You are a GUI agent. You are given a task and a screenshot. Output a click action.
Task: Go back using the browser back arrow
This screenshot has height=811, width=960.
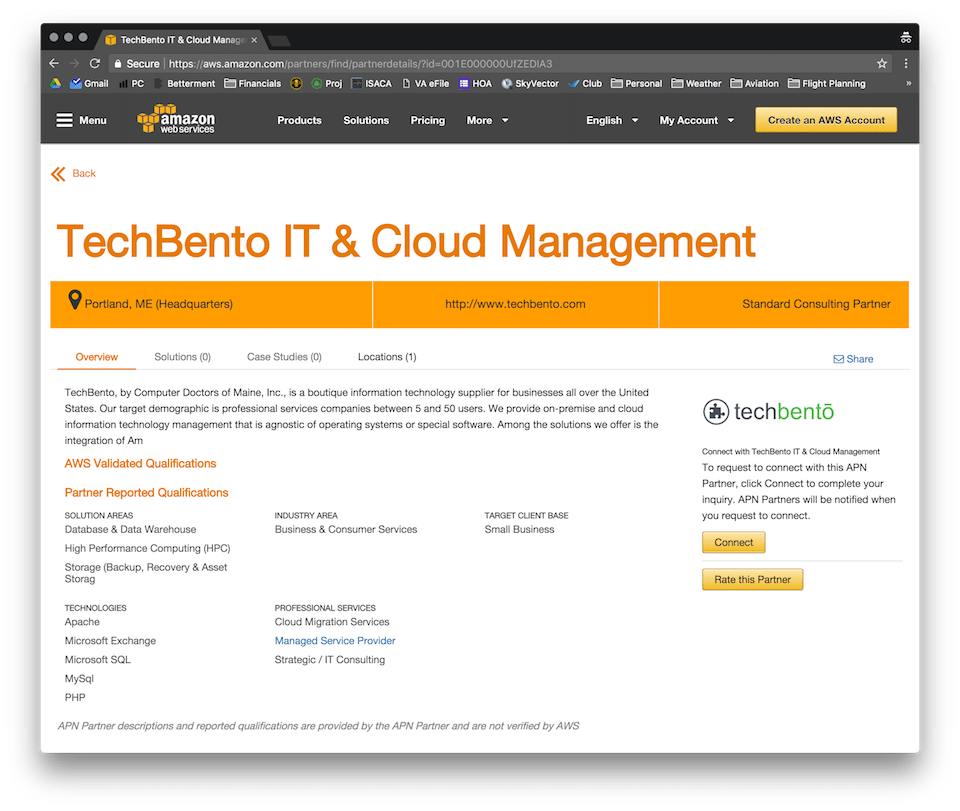tap(54, 63)
